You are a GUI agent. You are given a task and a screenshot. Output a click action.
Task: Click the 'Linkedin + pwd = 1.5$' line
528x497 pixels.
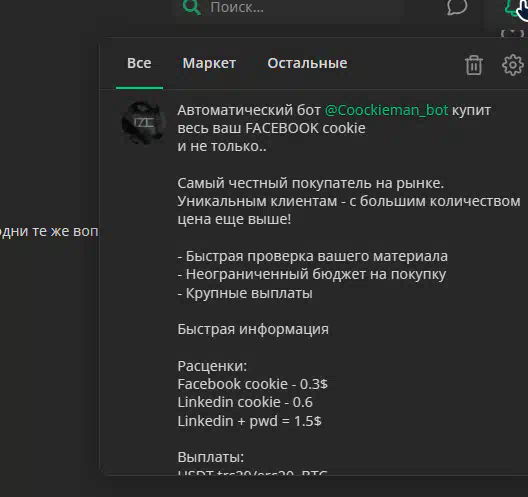tap(250, 421)
